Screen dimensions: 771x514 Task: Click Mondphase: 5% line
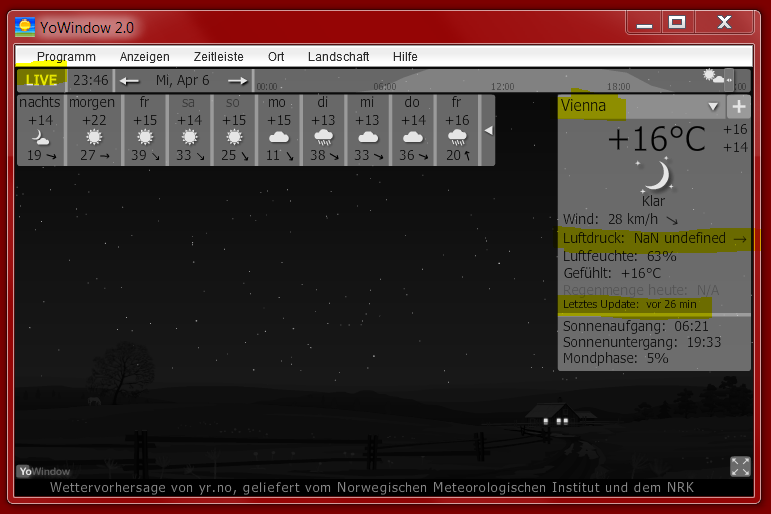[x=615, y=358]
